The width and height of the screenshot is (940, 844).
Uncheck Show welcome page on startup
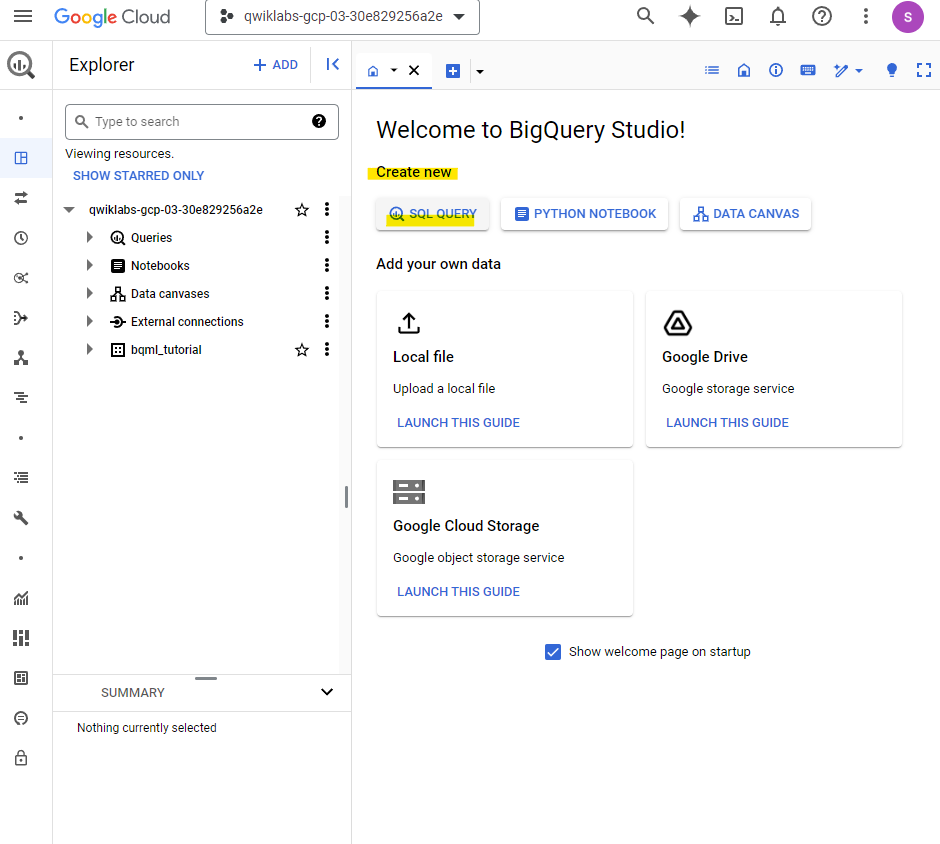553,652
